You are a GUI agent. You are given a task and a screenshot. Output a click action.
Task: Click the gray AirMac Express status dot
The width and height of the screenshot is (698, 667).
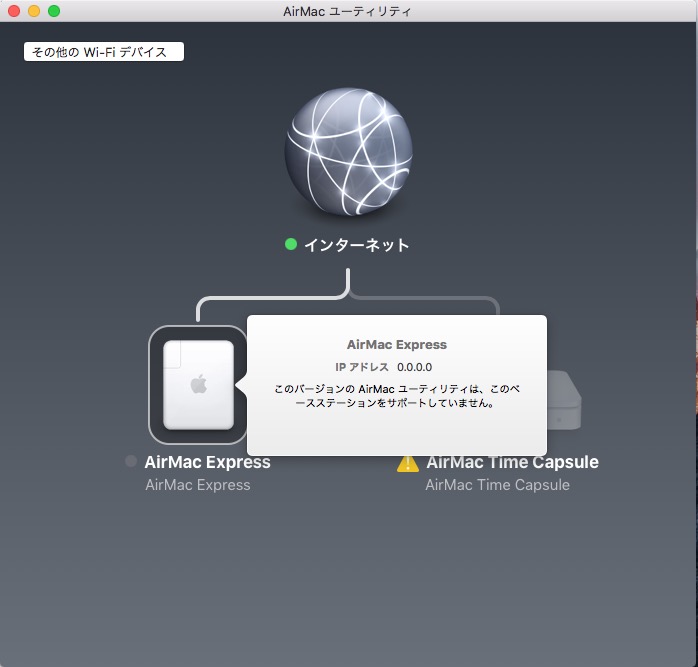tap(131, 461)
